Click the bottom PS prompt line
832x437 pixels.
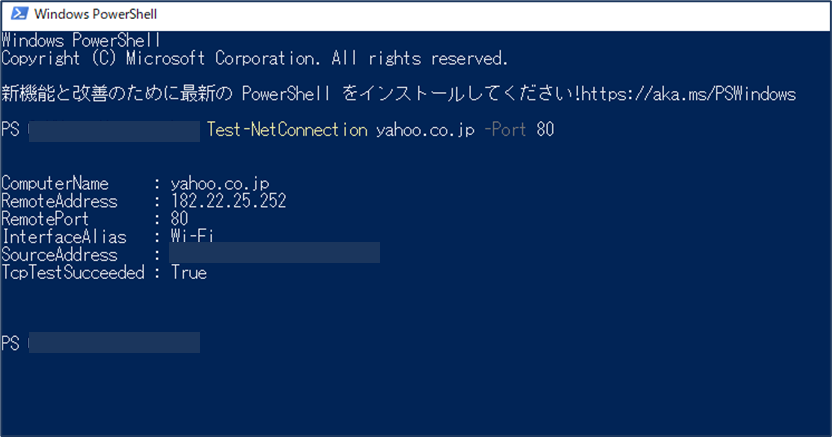tap(101, 343)
